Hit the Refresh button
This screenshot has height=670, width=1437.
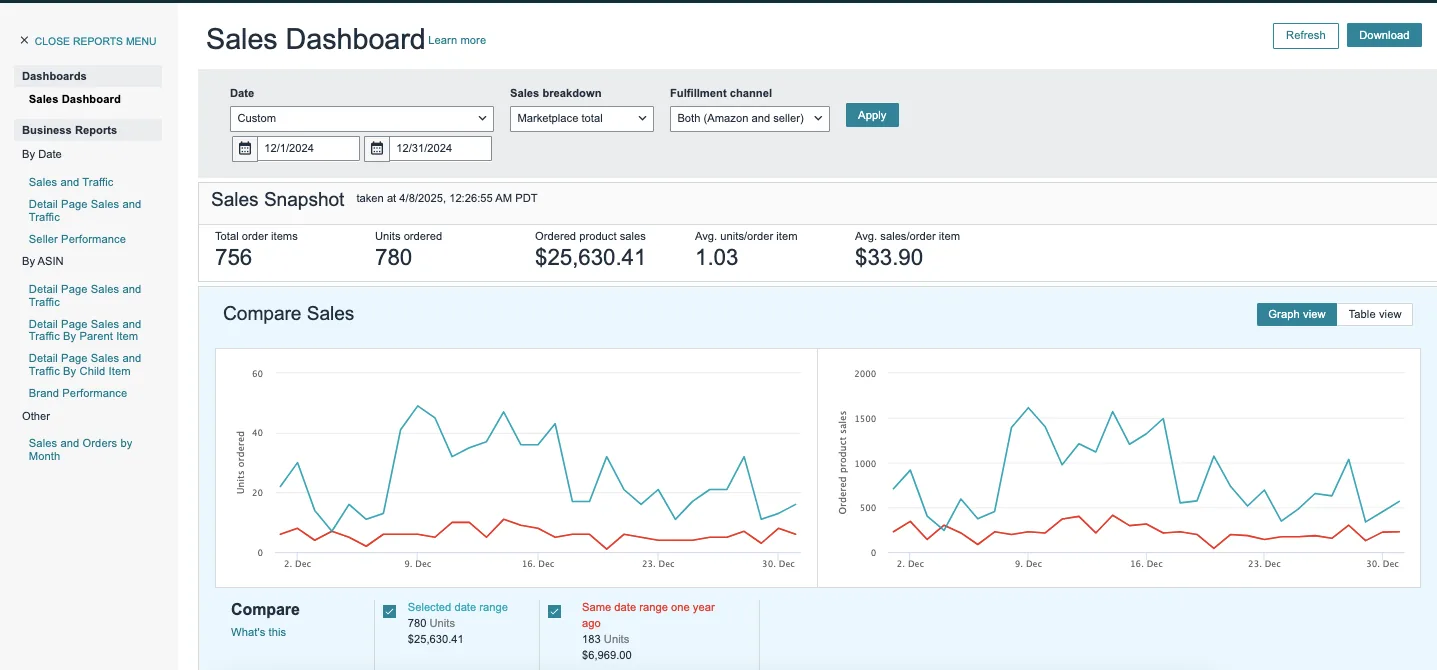coord(1305,36)
